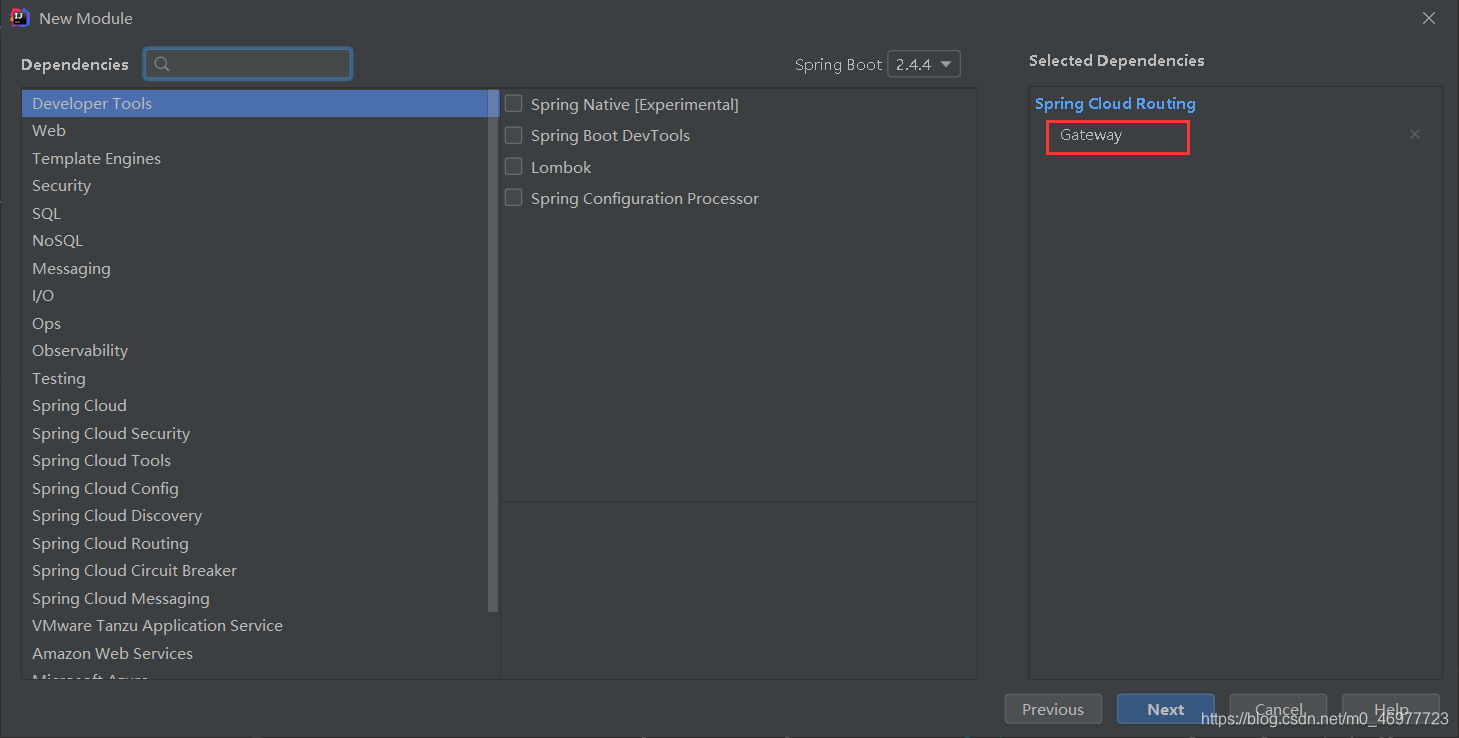Screen dimensions: 1459x738
Task: Select Gateway in Selected Dependencies
Action: (x=1091, y=135)
